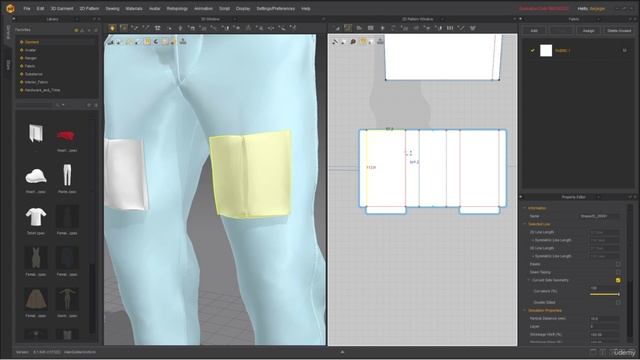The height and width of the screenshot is (360, 640).
Task: Click the Name input field in Property Editor
Action: pyautogui.click(x=600, y=216)
